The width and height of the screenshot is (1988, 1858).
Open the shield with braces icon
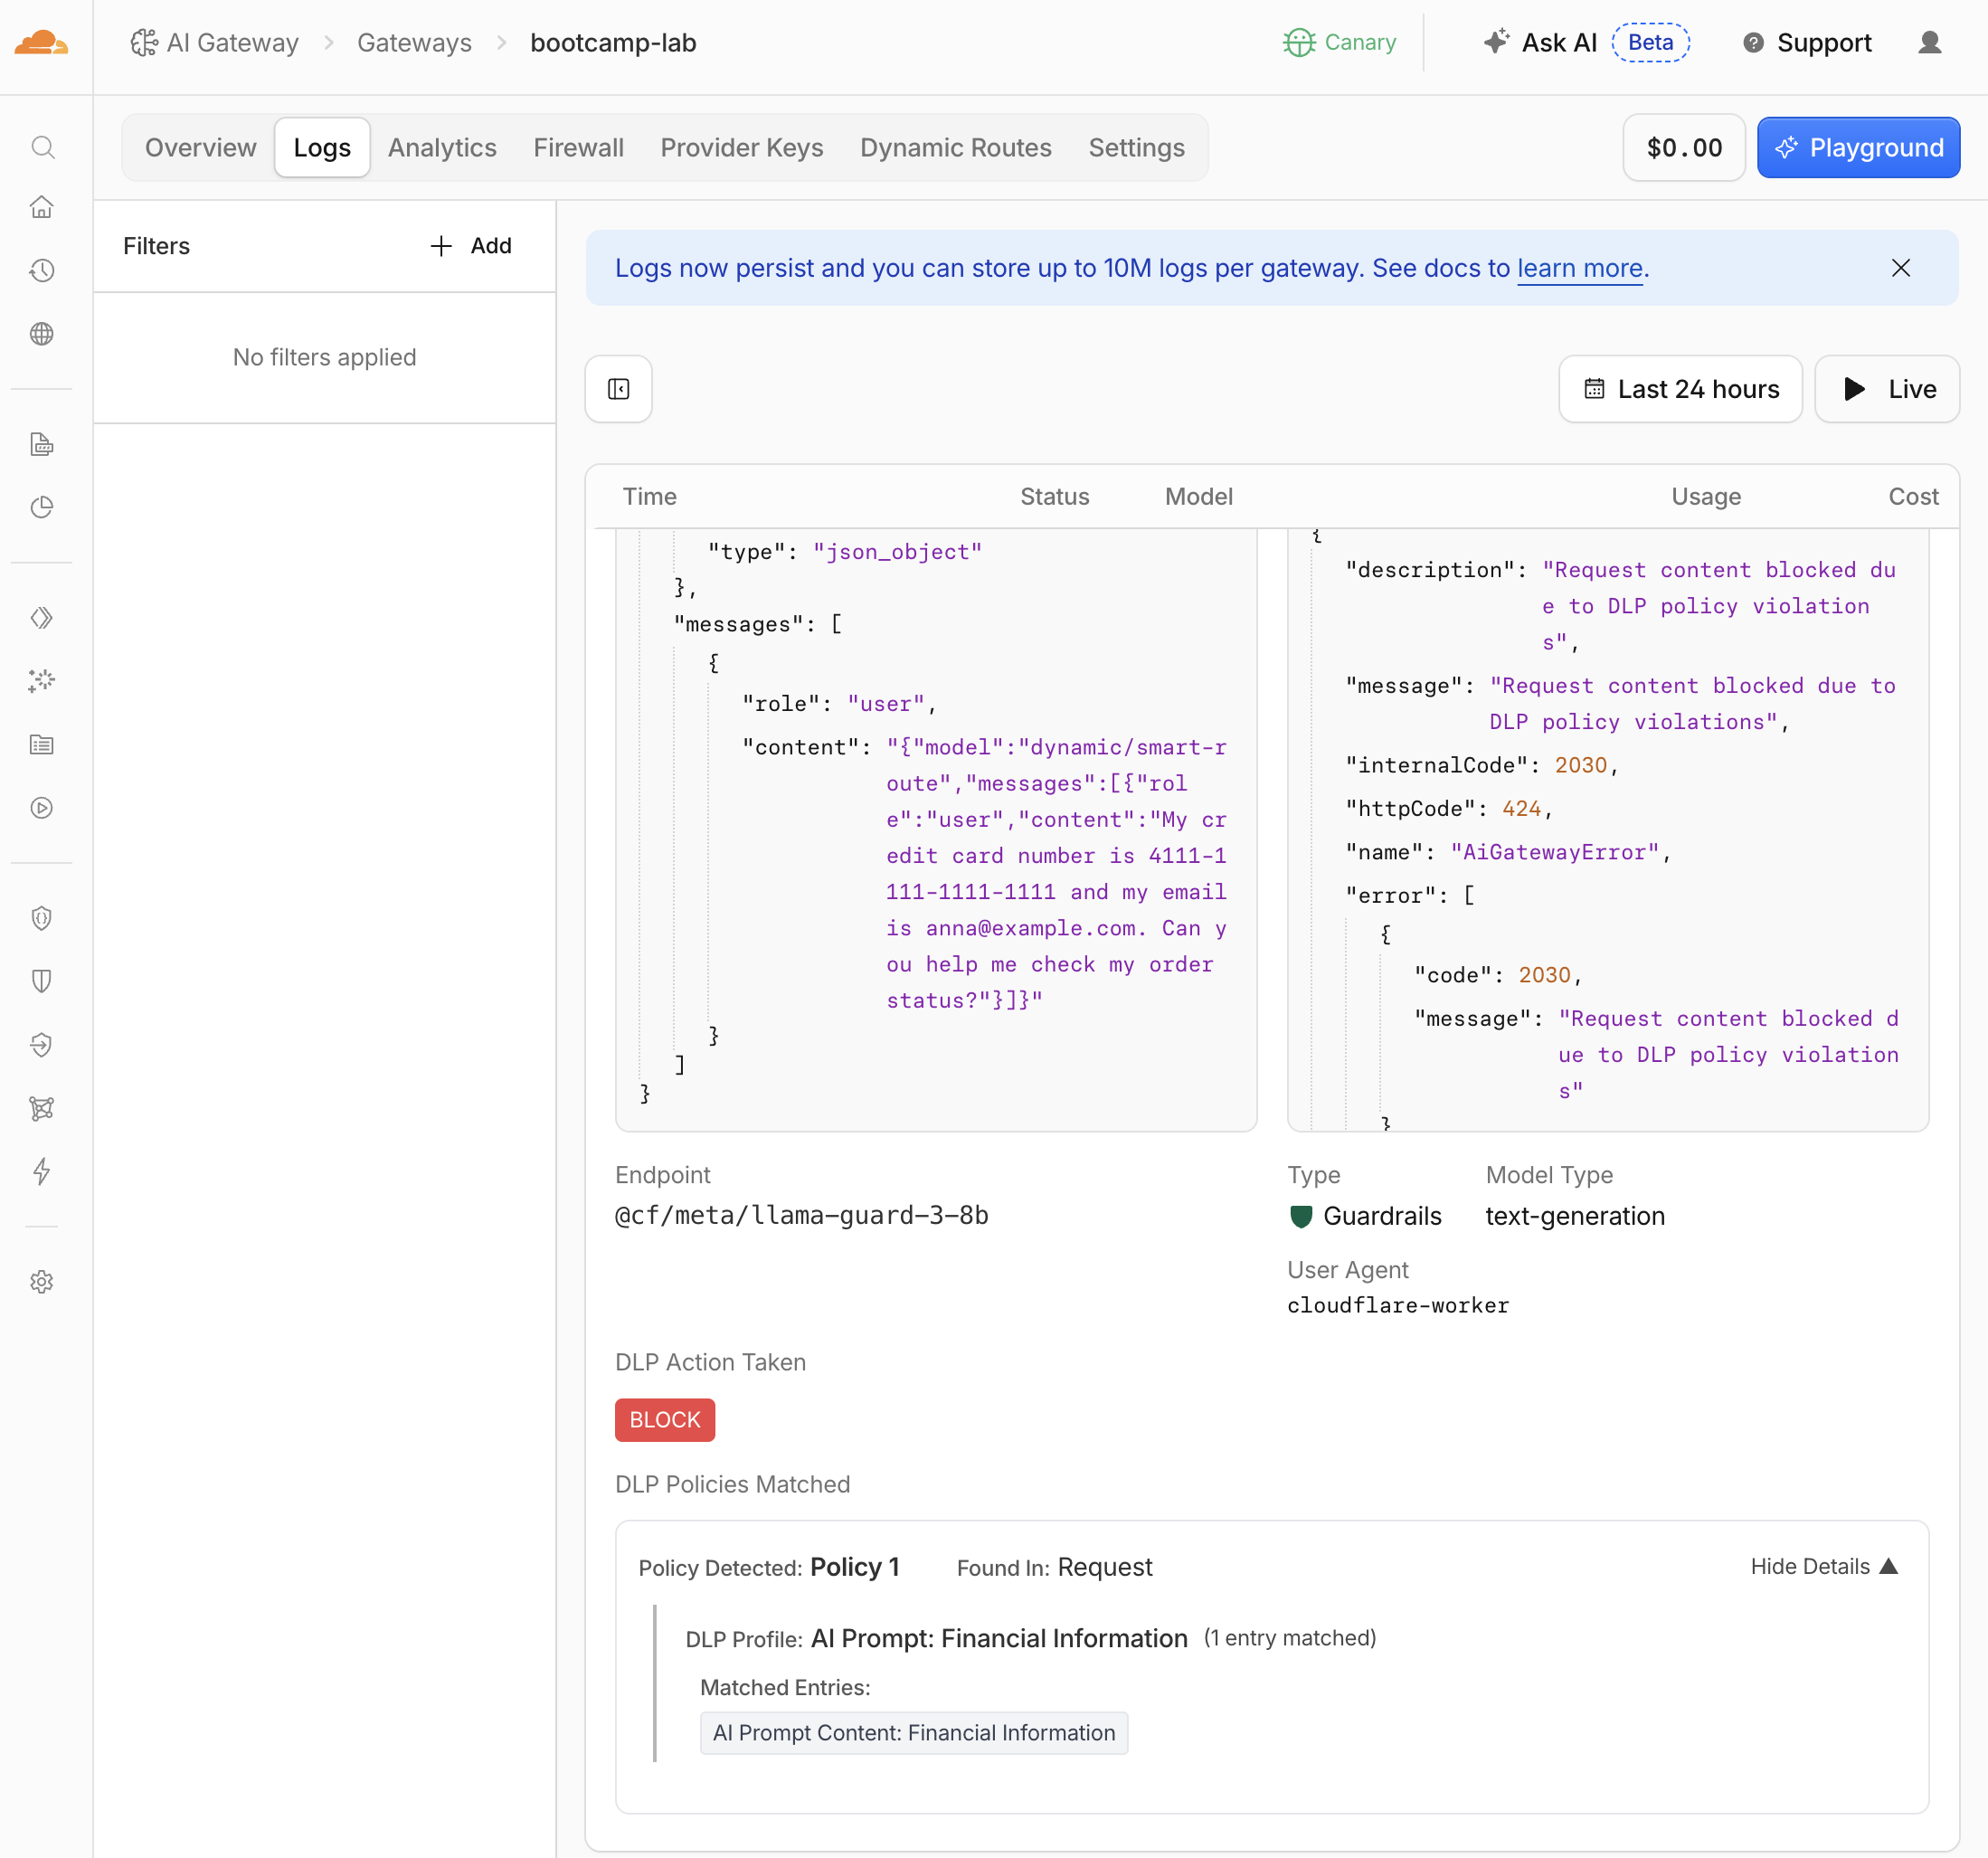(x=42, y=918)
